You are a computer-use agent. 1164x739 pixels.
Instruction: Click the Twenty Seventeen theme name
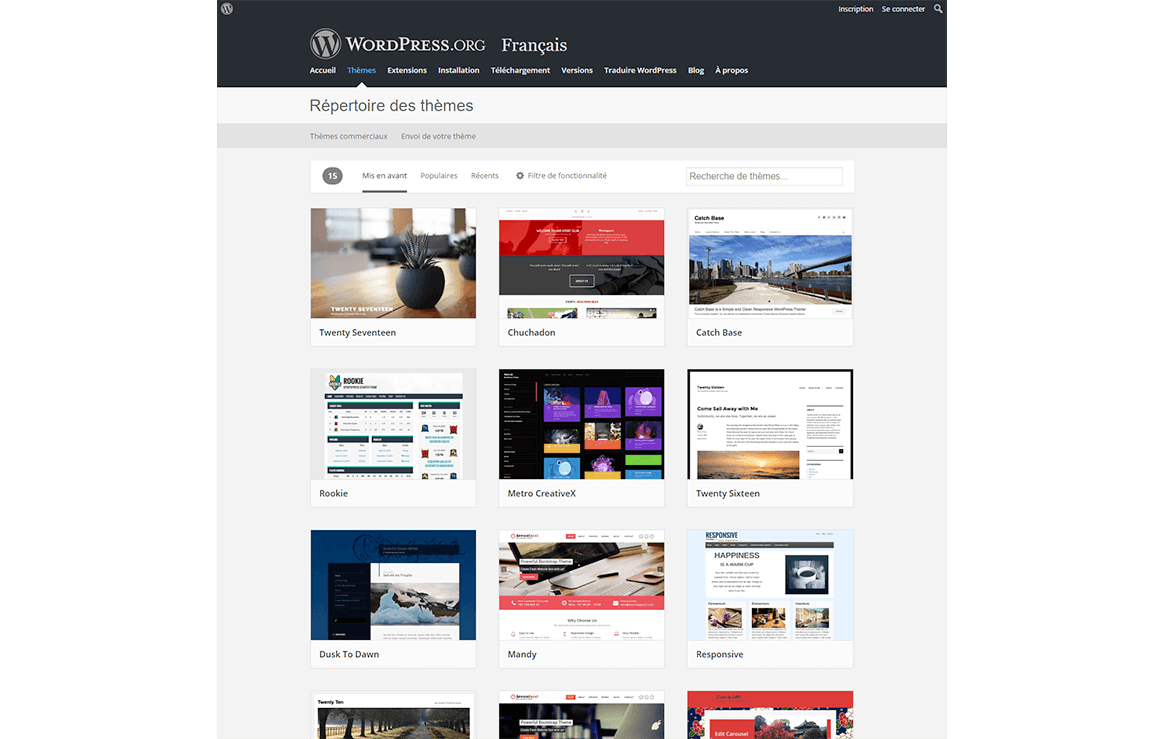357,333
